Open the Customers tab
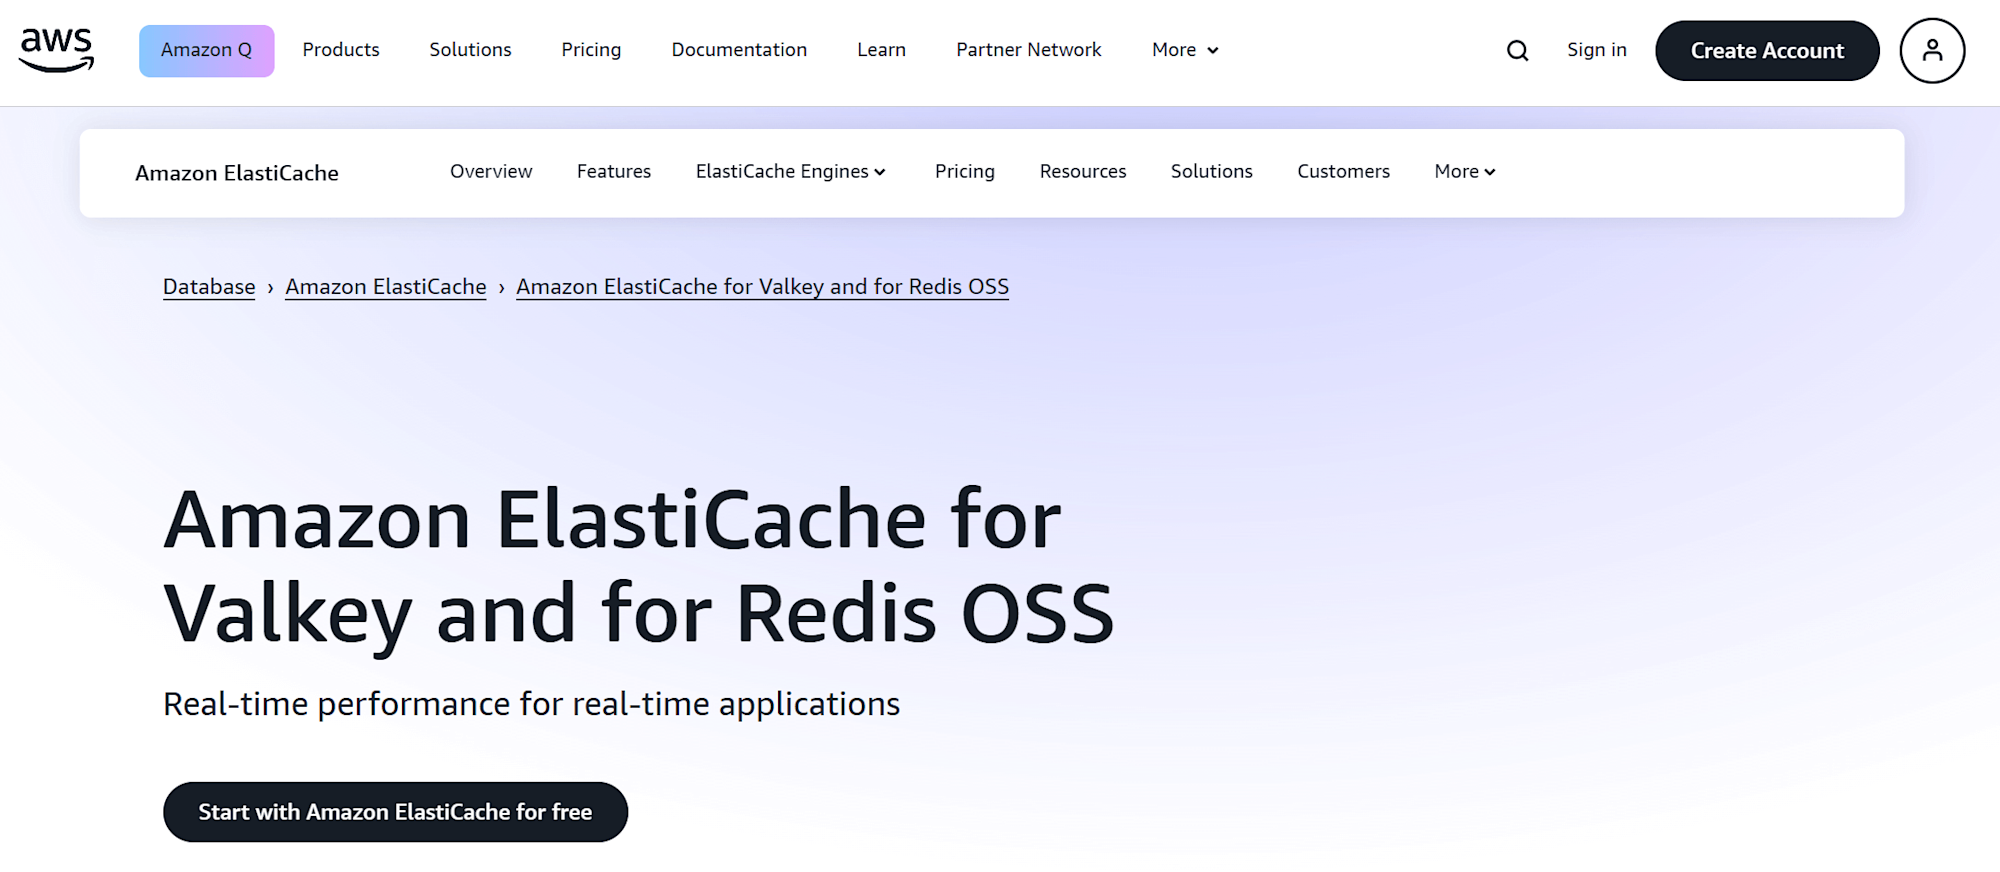 point(1343,171)
